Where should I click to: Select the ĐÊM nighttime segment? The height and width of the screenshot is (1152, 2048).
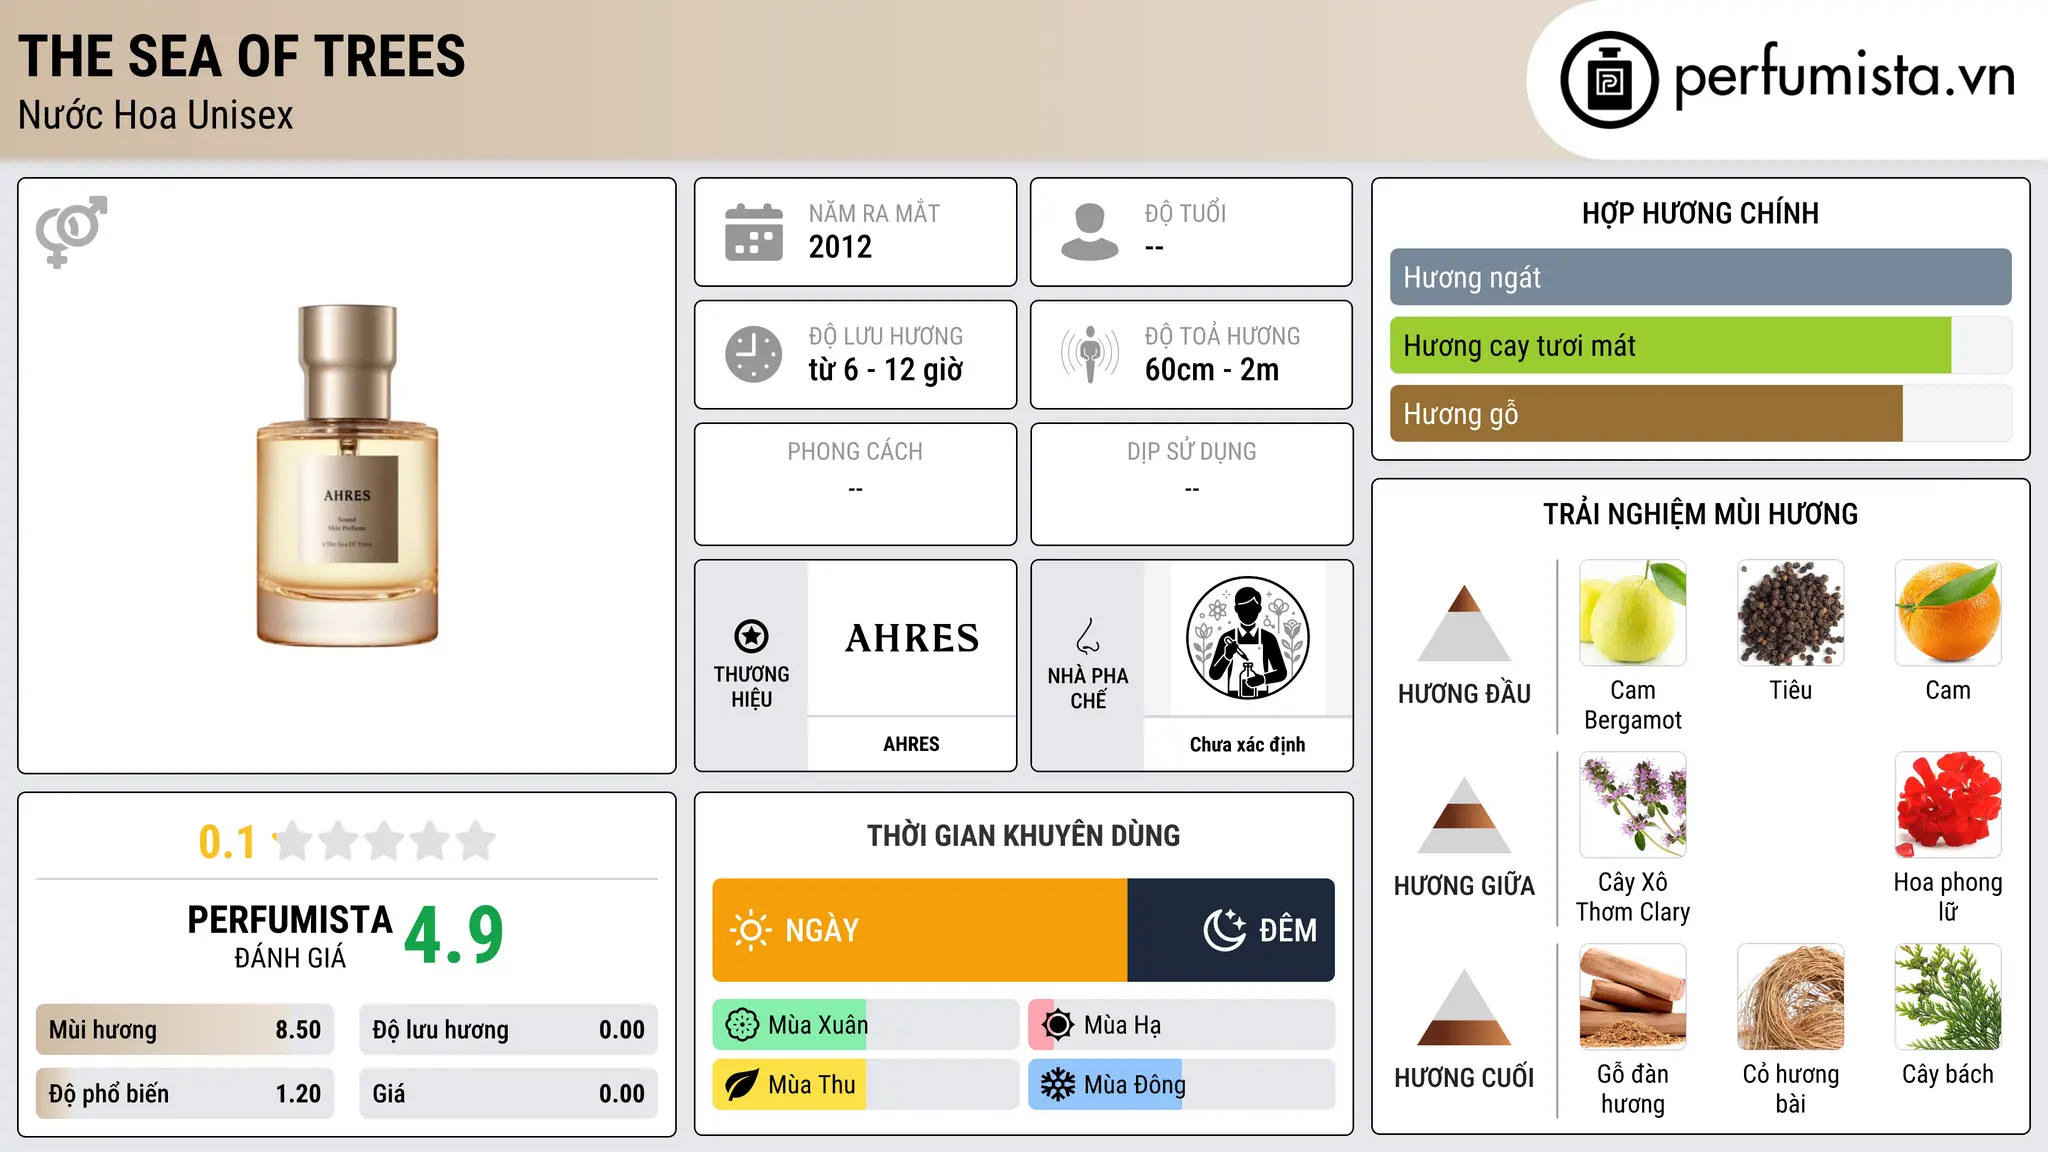1231,930
